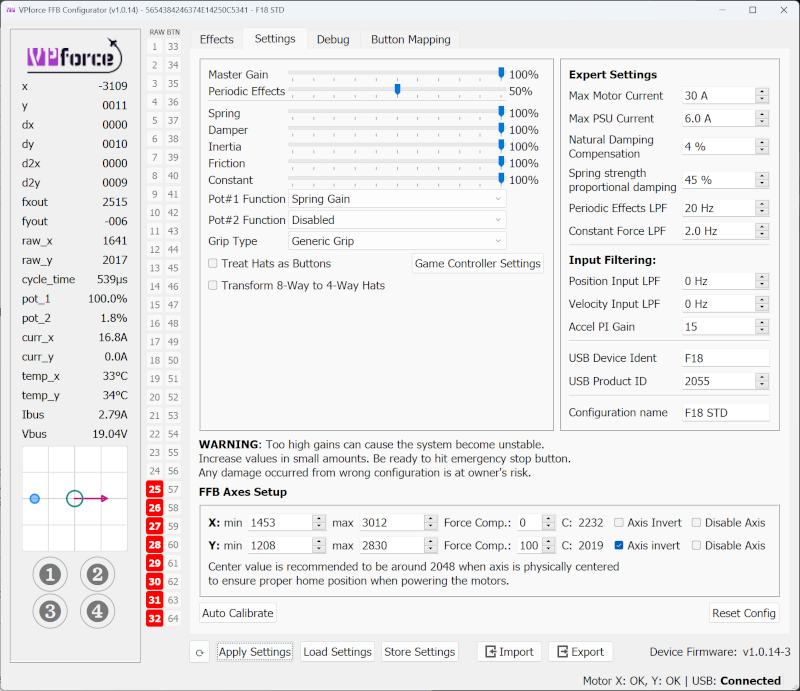Image resolution: width=800 pixels, height=691 pixels.
Task: Click the X min value field
Action: click(x=281, y=523)
